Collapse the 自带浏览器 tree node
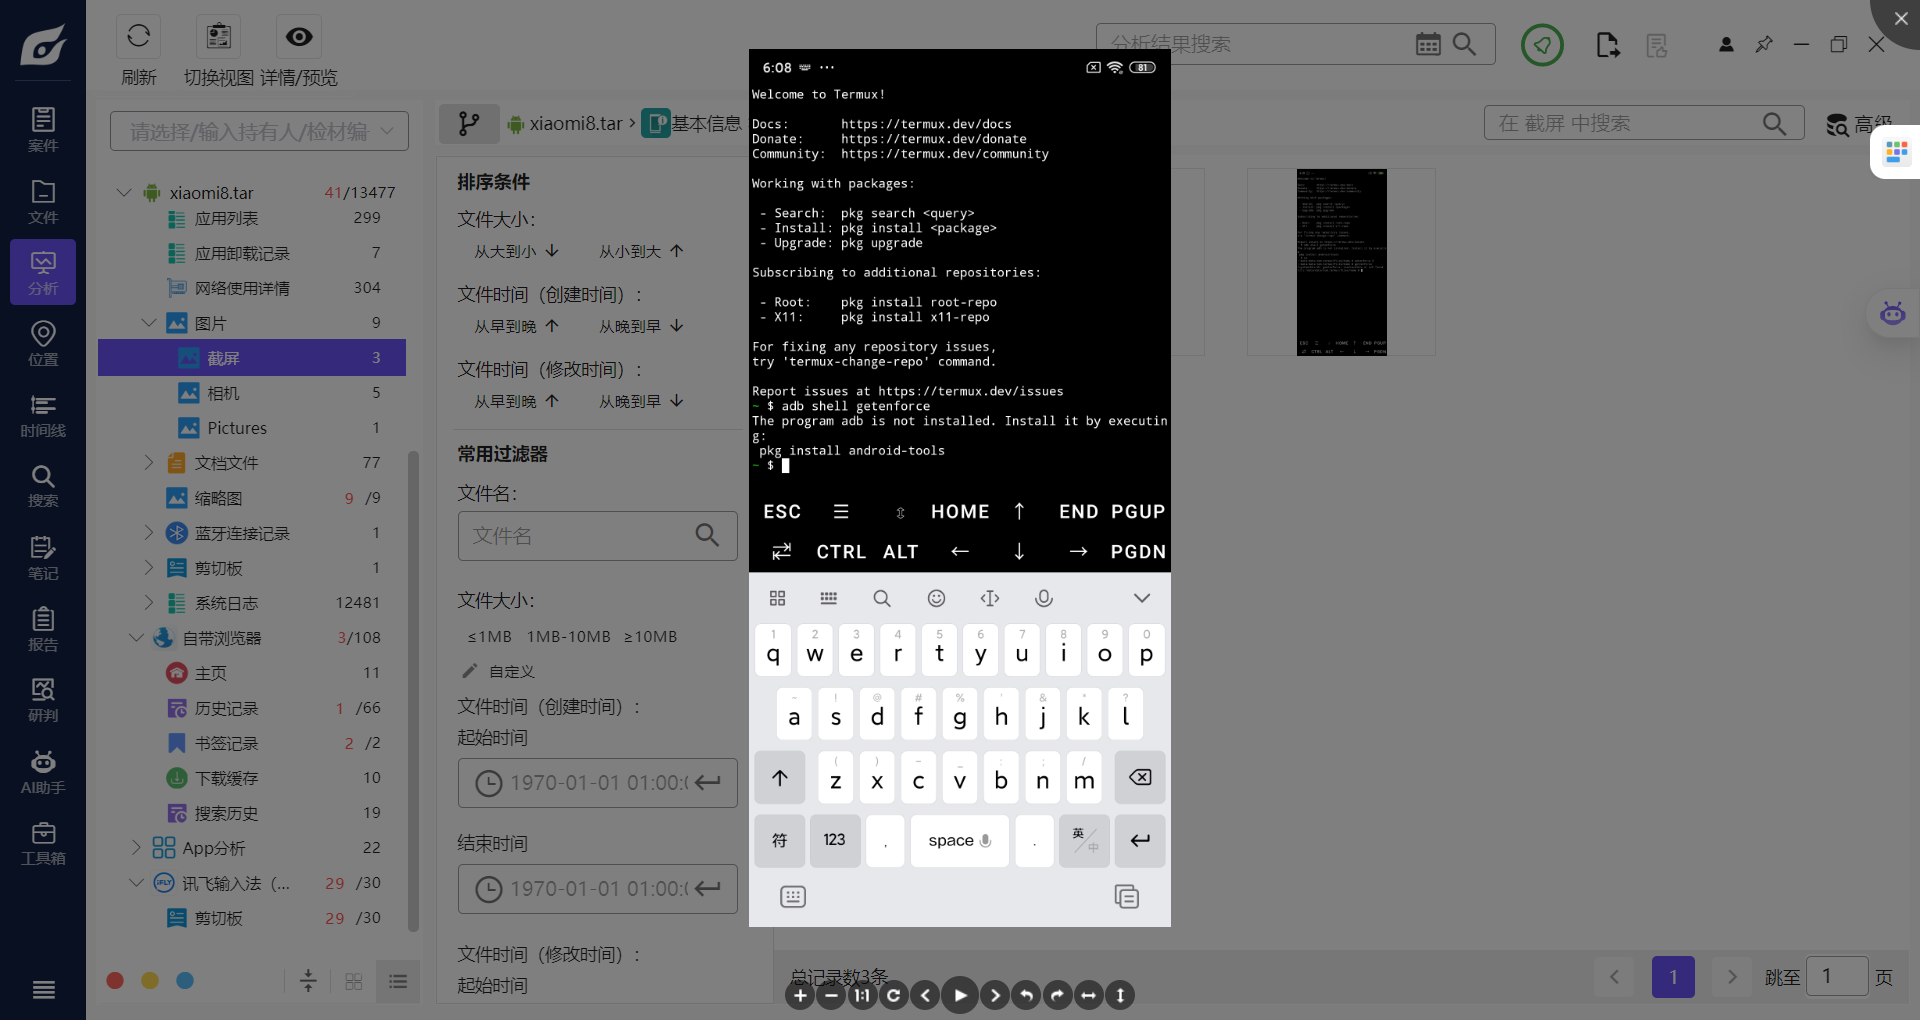1920x1020 pixels. (x=136, y=637)
